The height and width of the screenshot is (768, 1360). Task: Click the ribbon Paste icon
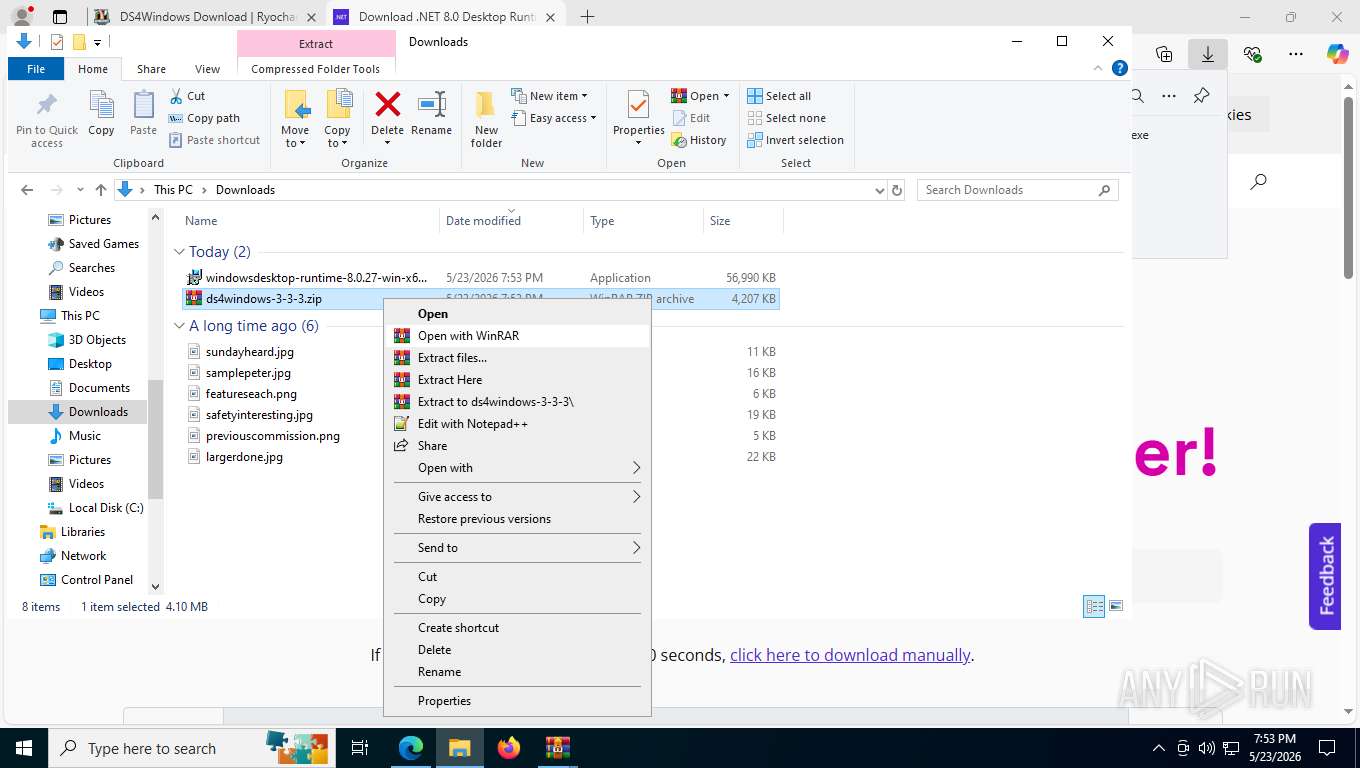144,104
